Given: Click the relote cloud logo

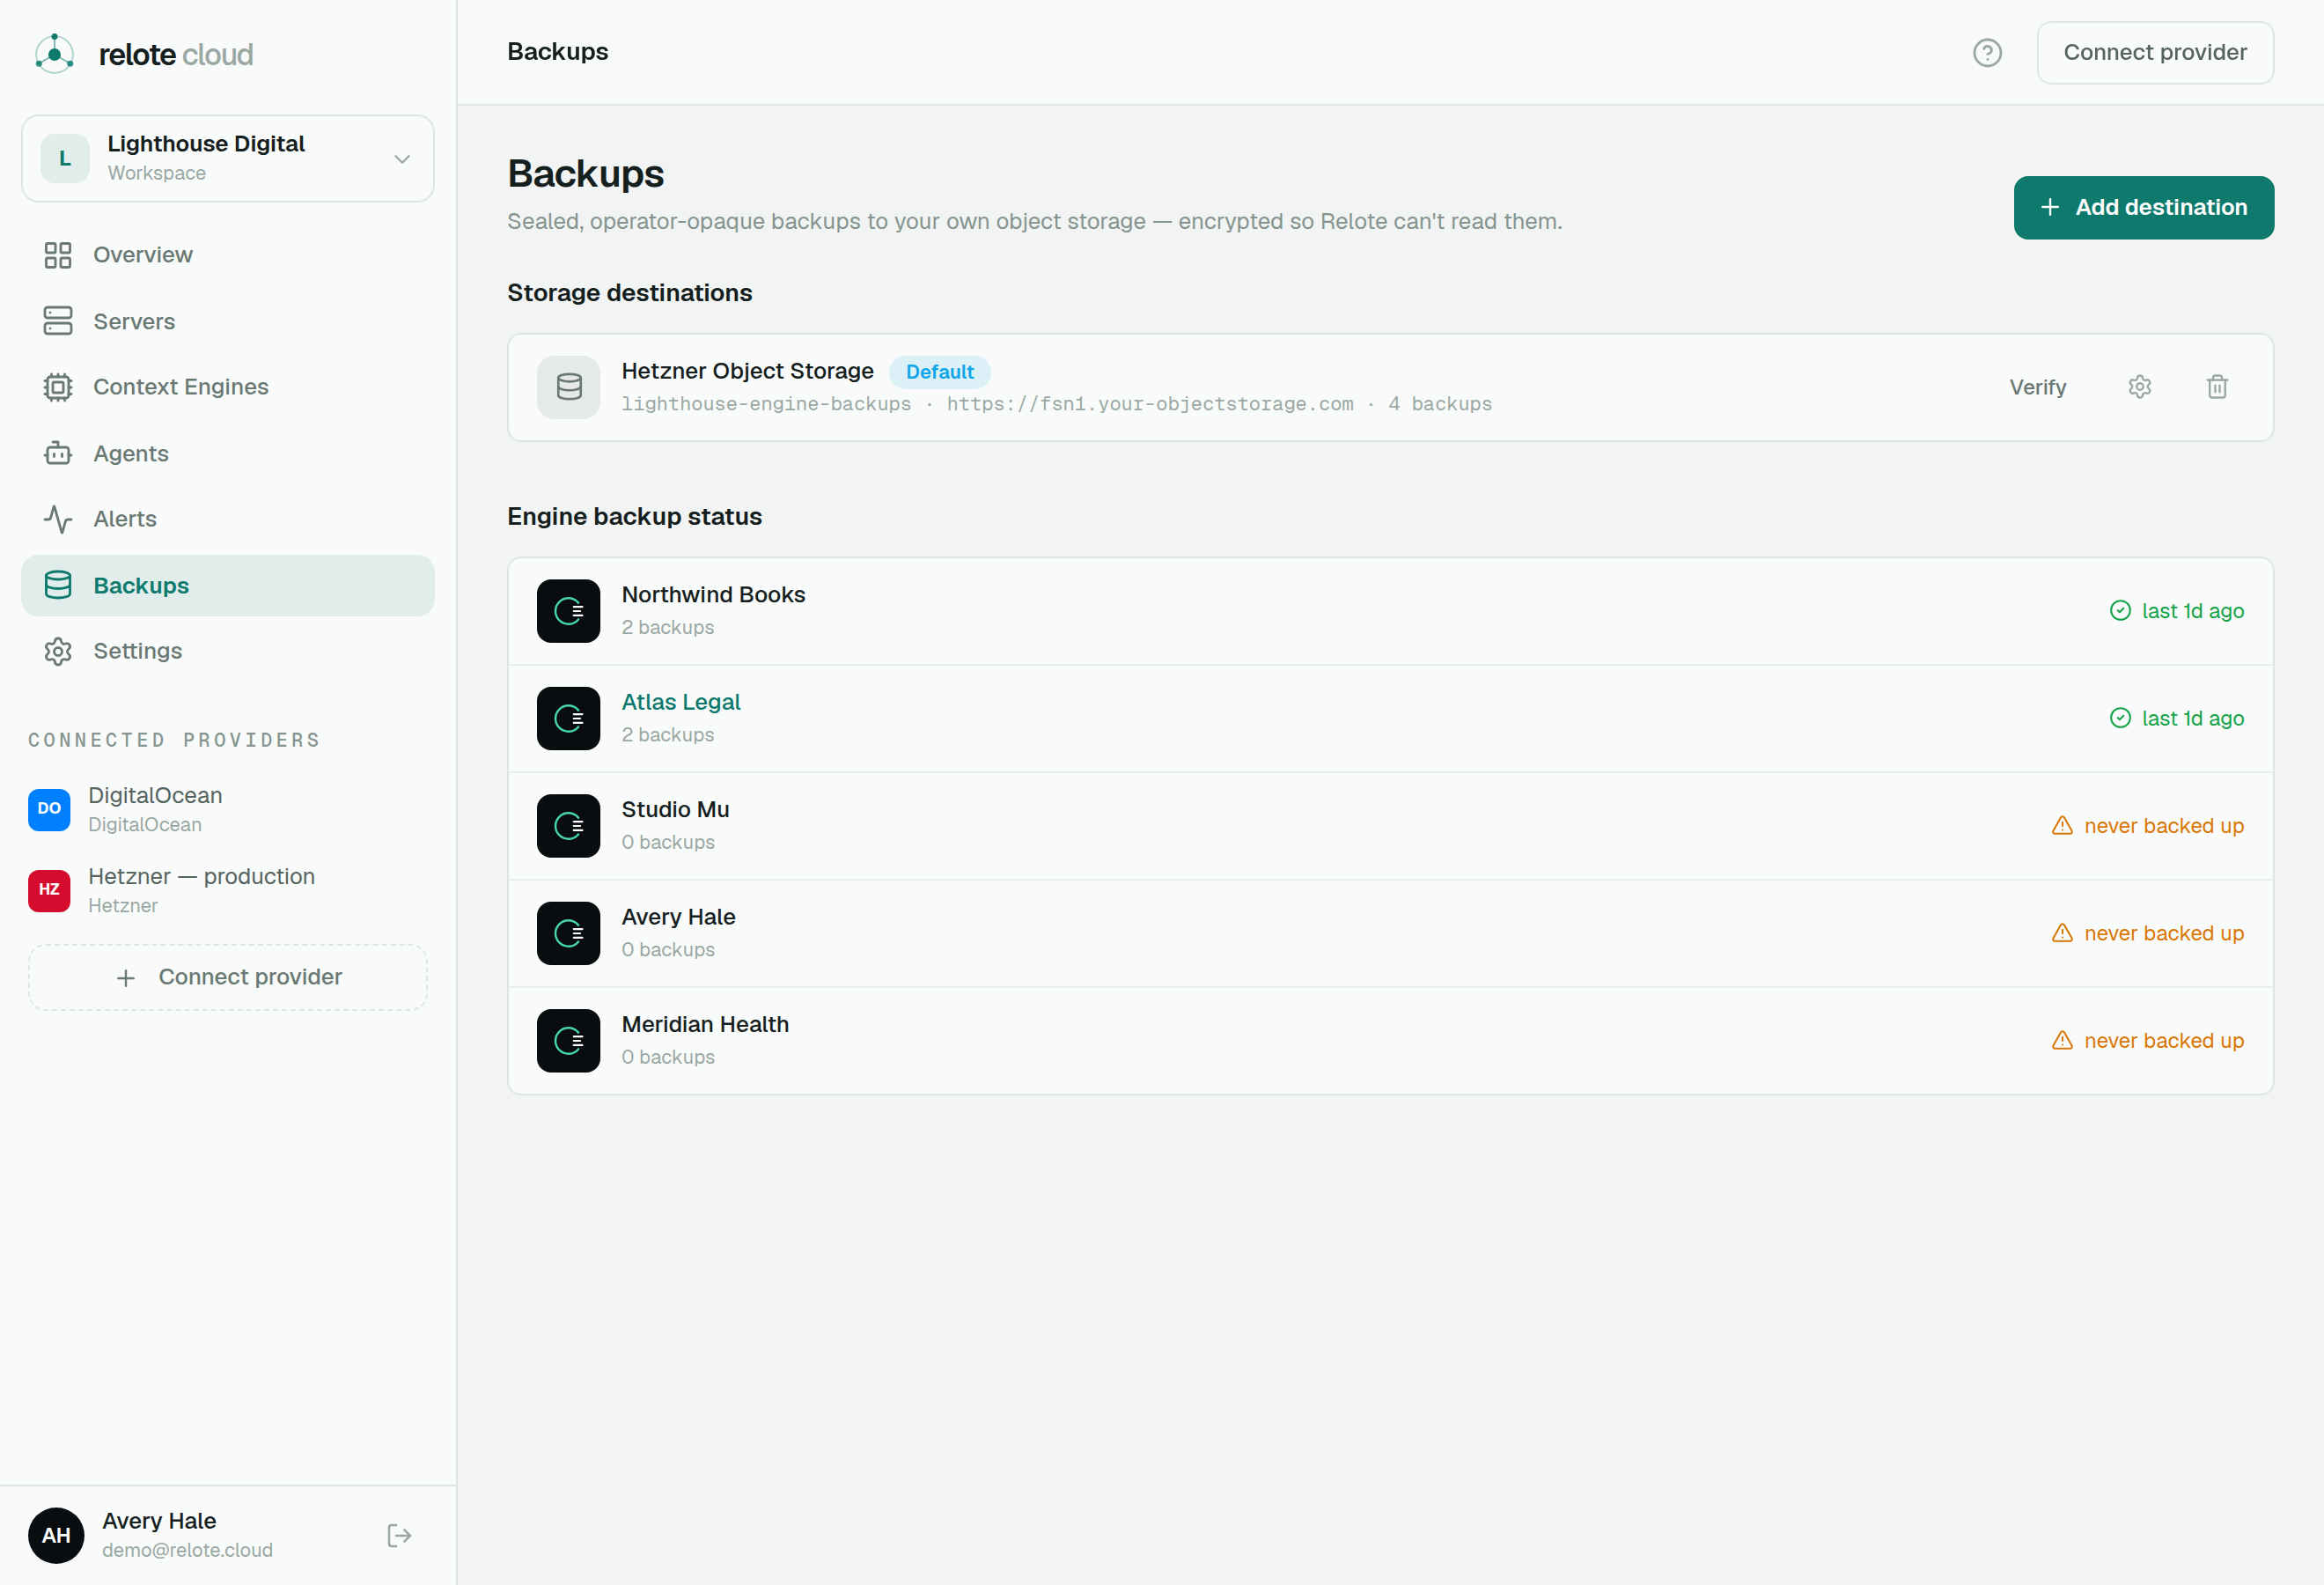Looking at the screenshot, I should 144,54.
